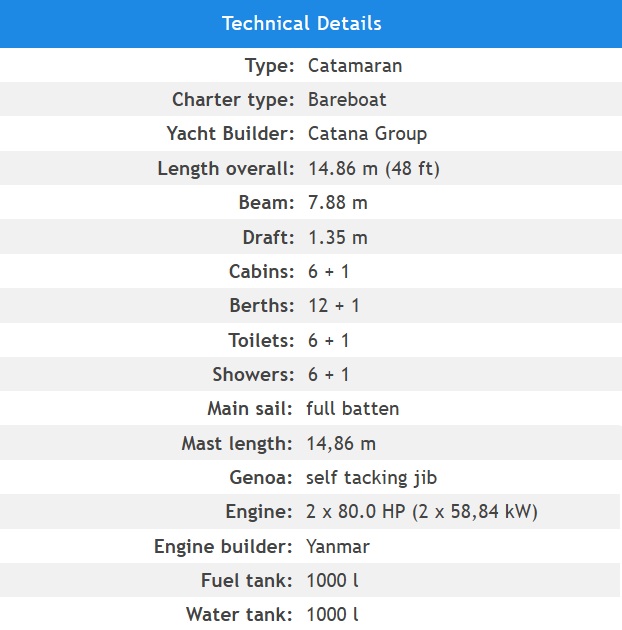Click the Technical Details header
Viewport: 622px width, 630px height.
pyautogui.click(x=302, y=23)
